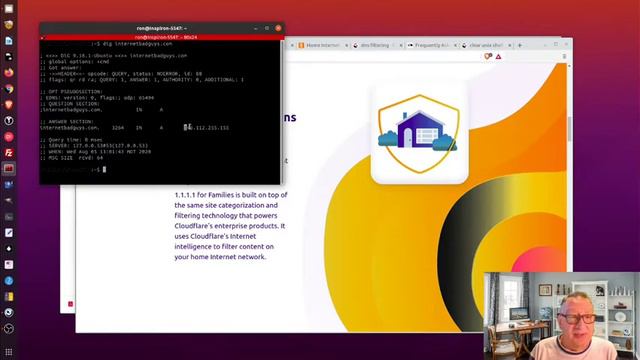The image size is (640, 360).
Task: Launch Google Chrome from the dock
Action: [x=9, y=89]
